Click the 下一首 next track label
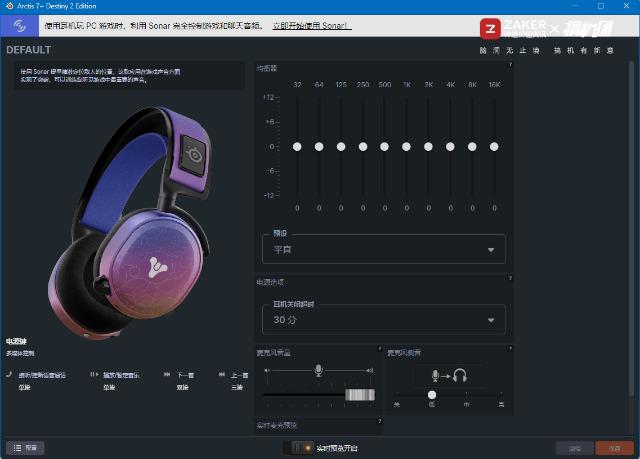 click(x=185, y=375)
